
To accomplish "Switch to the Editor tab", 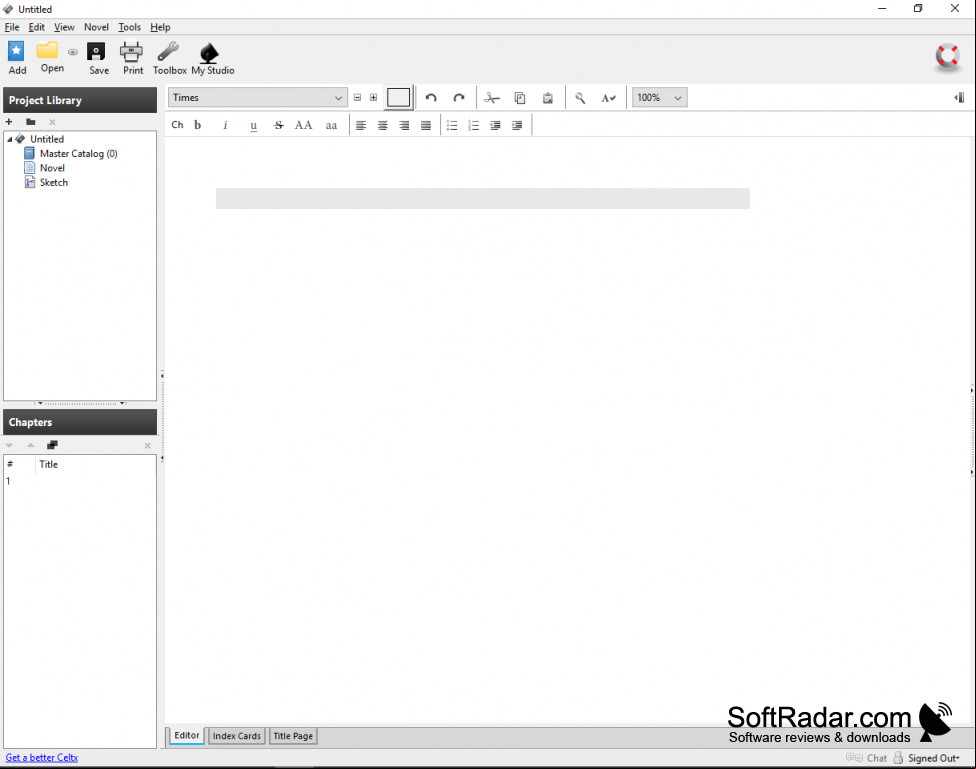I will pyautogui.click(x=187, y=735).
